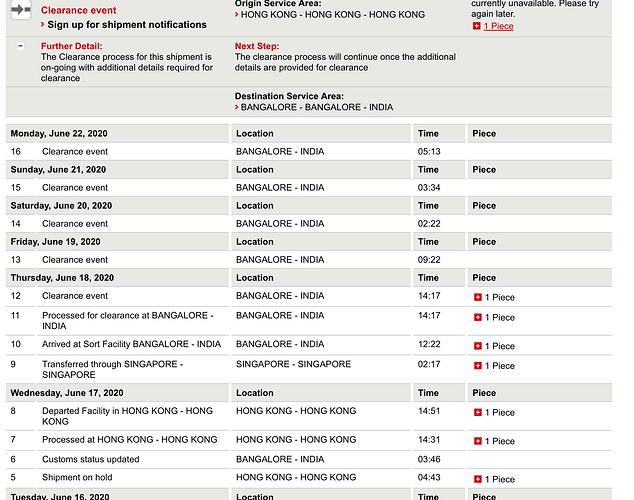Click Piece header in Monday, June 22 row

tap(484, 133)
